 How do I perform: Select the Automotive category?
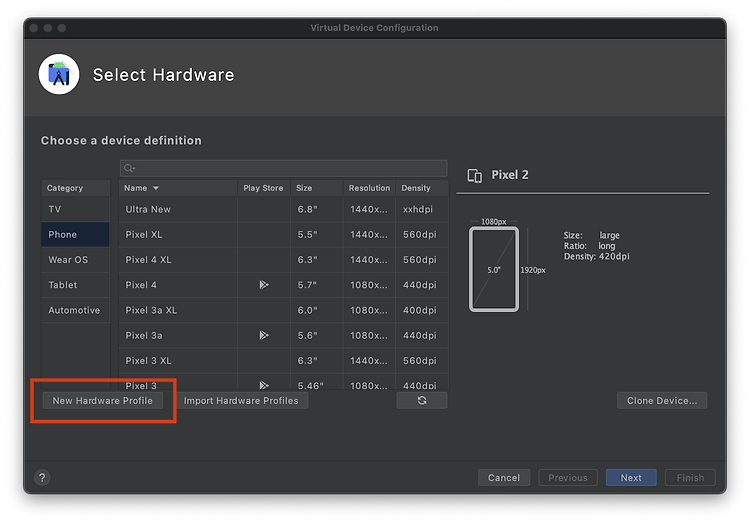(76, 310)
